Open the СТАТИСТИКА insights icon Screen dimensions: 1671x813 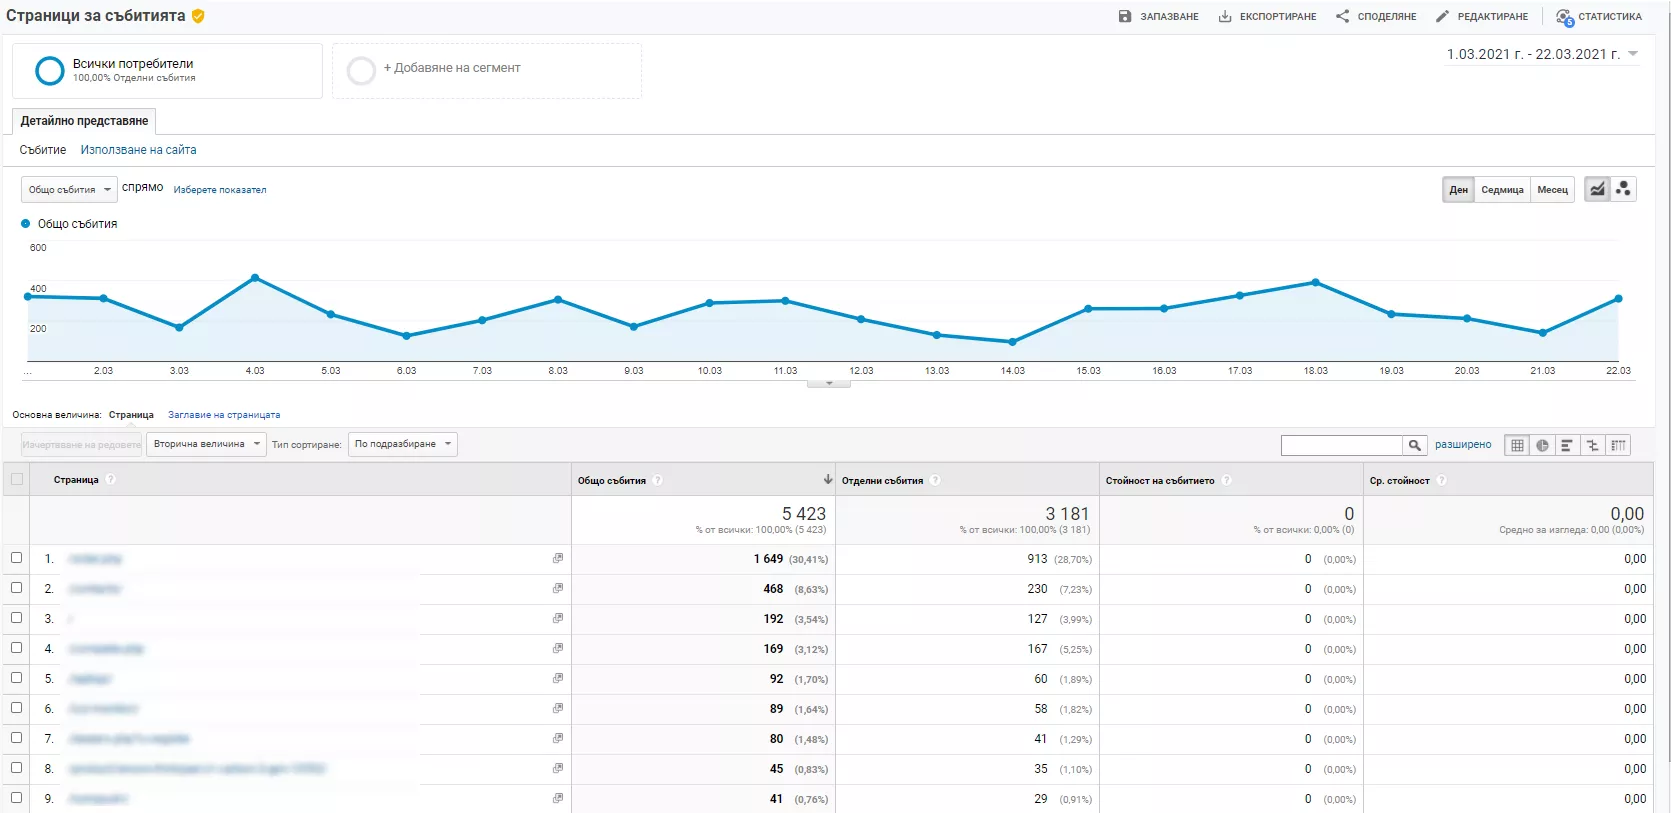tap(1565, 17)
